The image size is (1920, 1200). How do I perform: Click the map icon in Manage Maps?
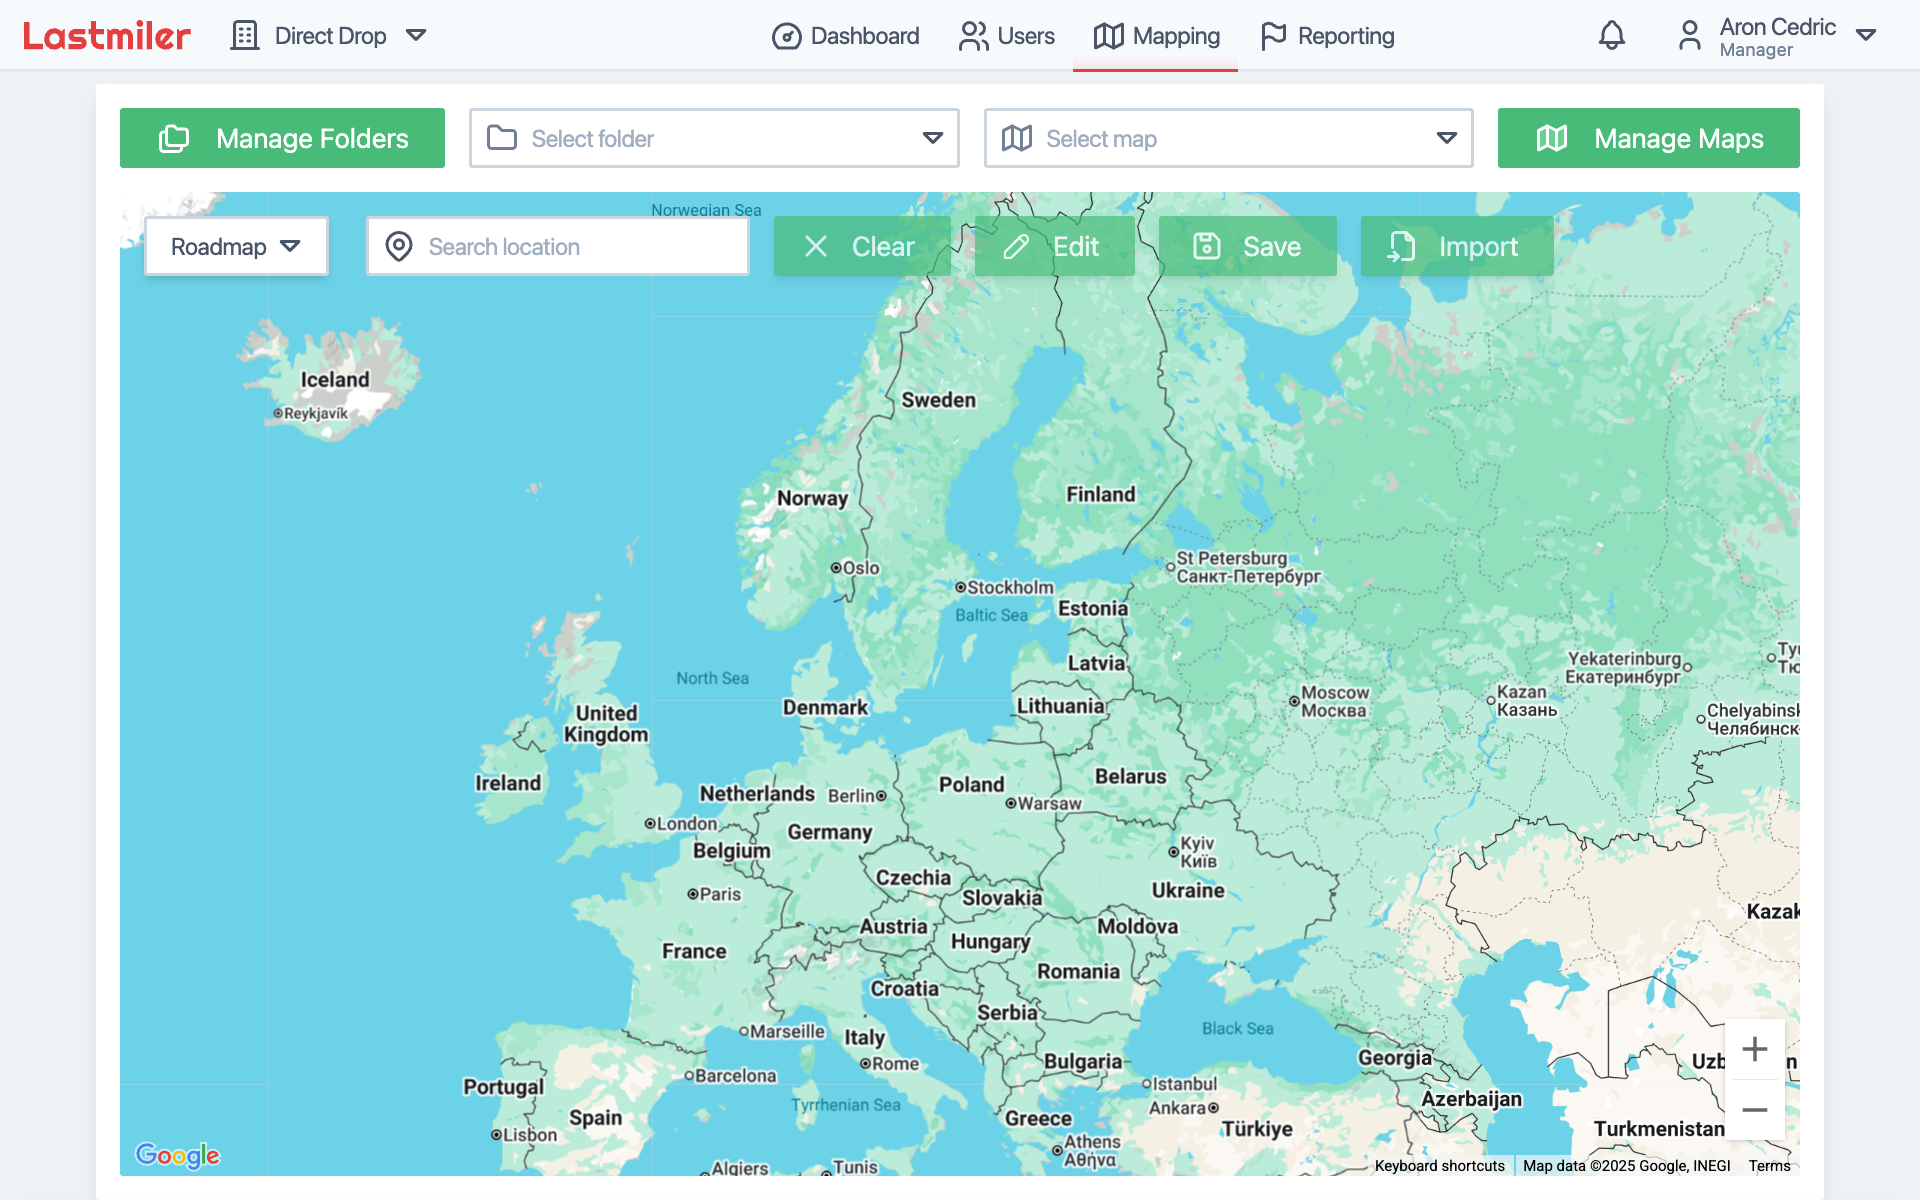click(x=1552, y=138)
